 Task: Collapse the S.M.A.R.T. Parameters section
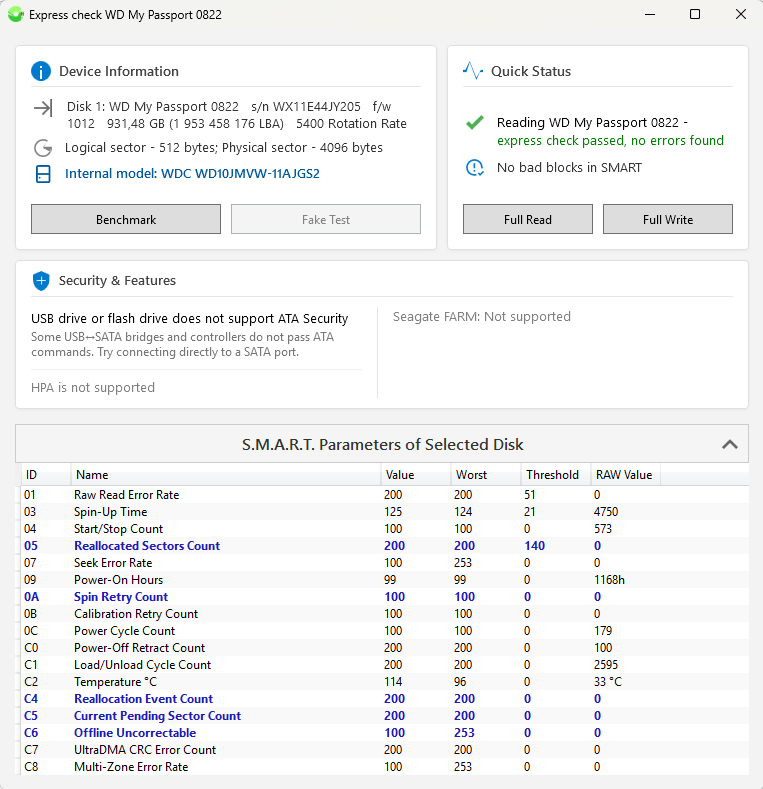click(730, 444)
